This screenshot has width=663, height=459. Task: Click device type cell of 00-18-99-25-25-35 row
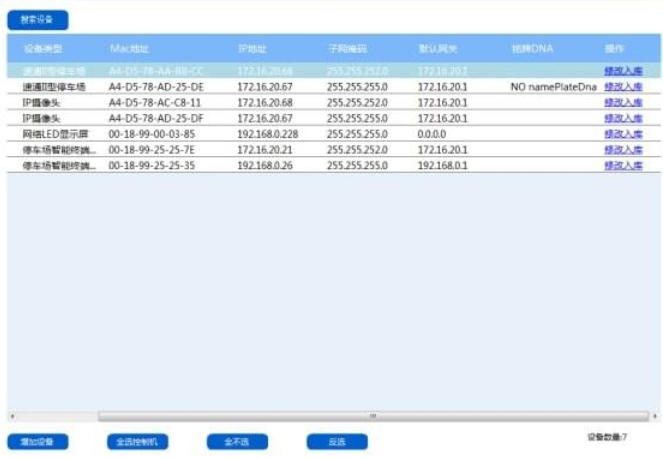pyautogui.click(x=59, y=165)
